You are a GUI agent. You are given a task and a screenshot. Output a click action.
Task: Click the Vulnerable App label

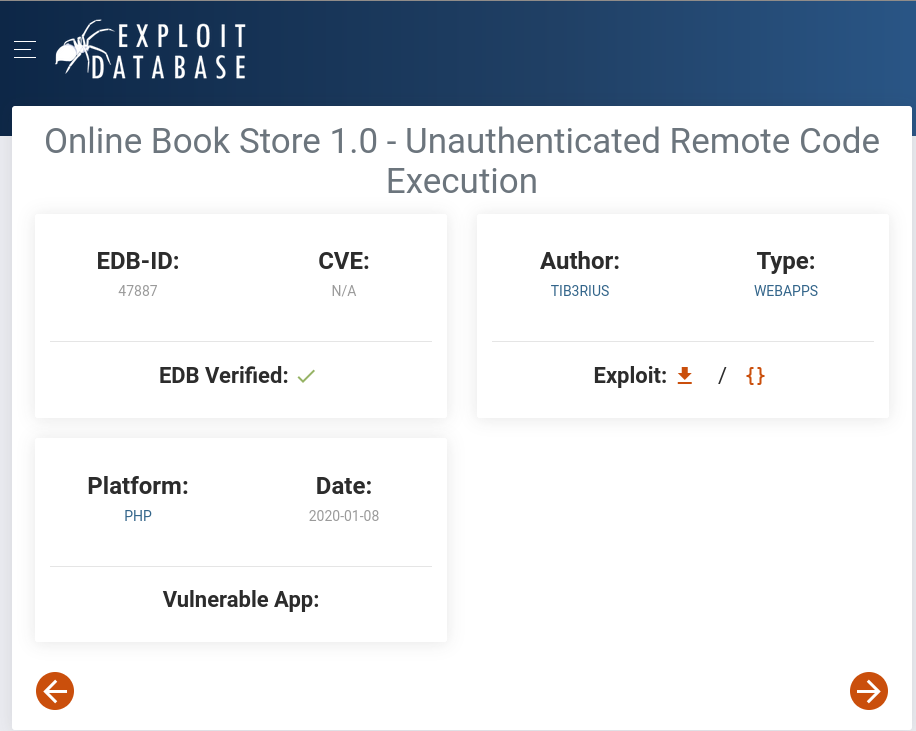click(241, 600)
